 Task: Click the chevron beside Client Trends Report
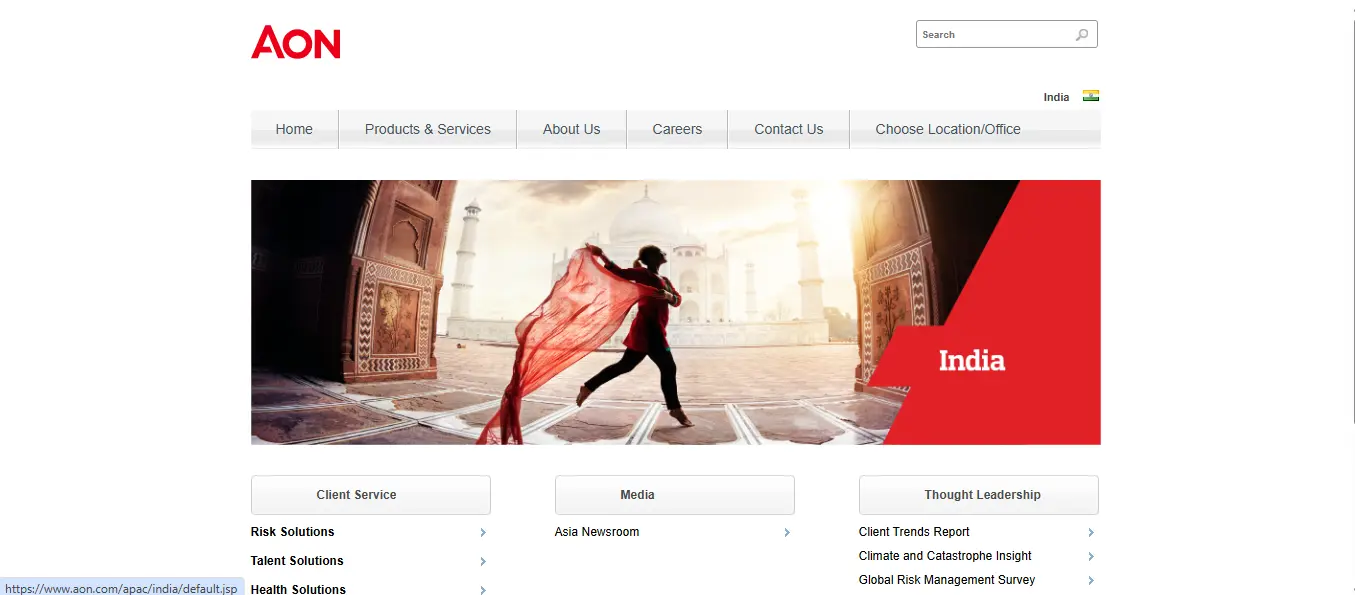(1091, 532)
